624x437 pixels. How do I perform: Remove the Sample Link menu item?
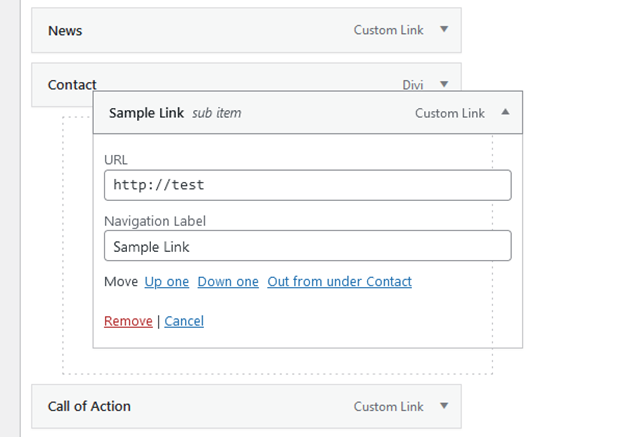128,321
